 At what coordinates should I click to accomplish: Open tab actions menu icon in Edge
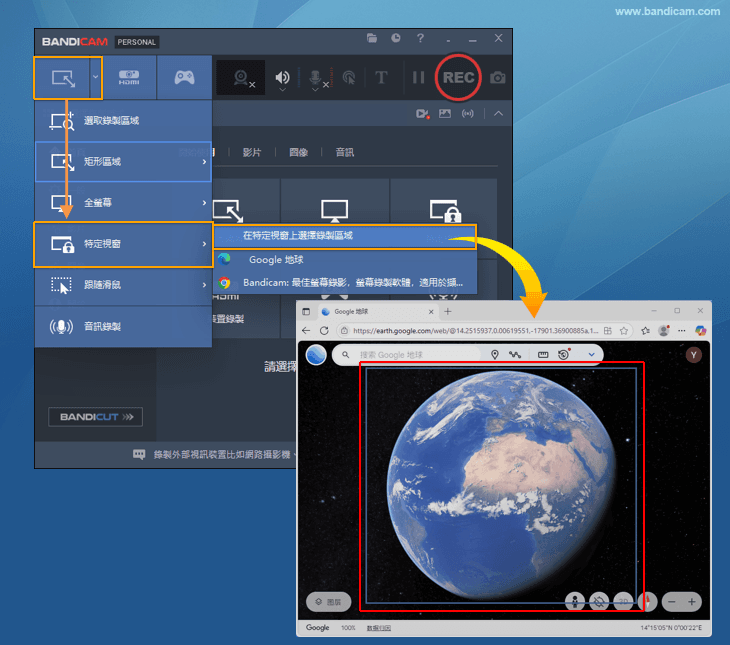[x=306, y=312]
